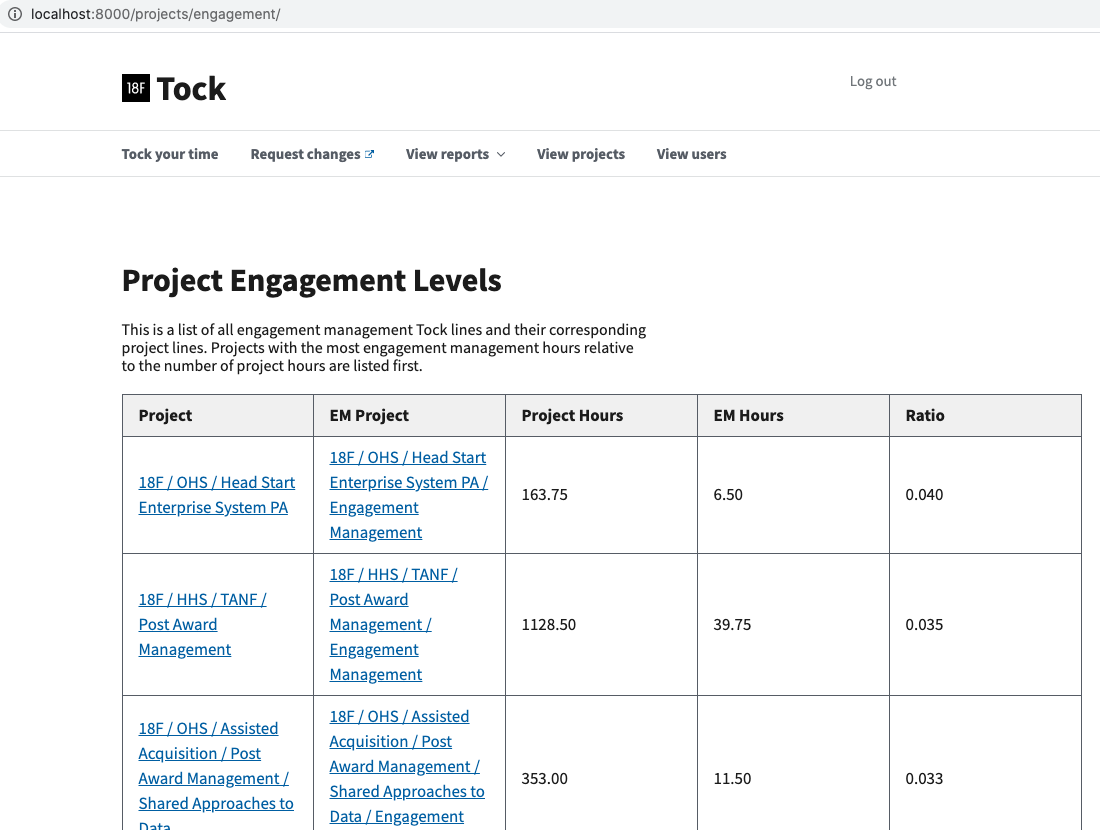The width and height of the screenshot is (1100, 830).
Task: Open Head Start Enterprise System PA Engagement Management link
Action: 408,495
